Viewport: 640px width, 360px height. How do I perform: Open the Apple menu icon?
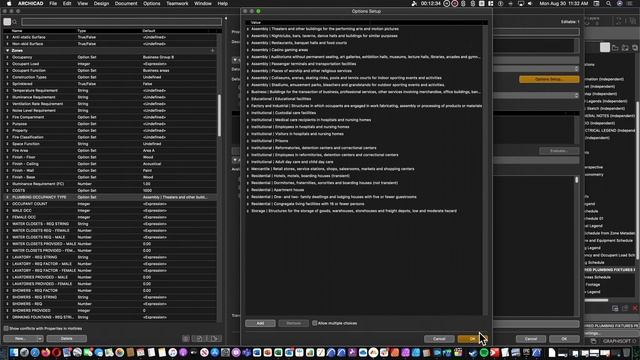[x=9, y=3]
